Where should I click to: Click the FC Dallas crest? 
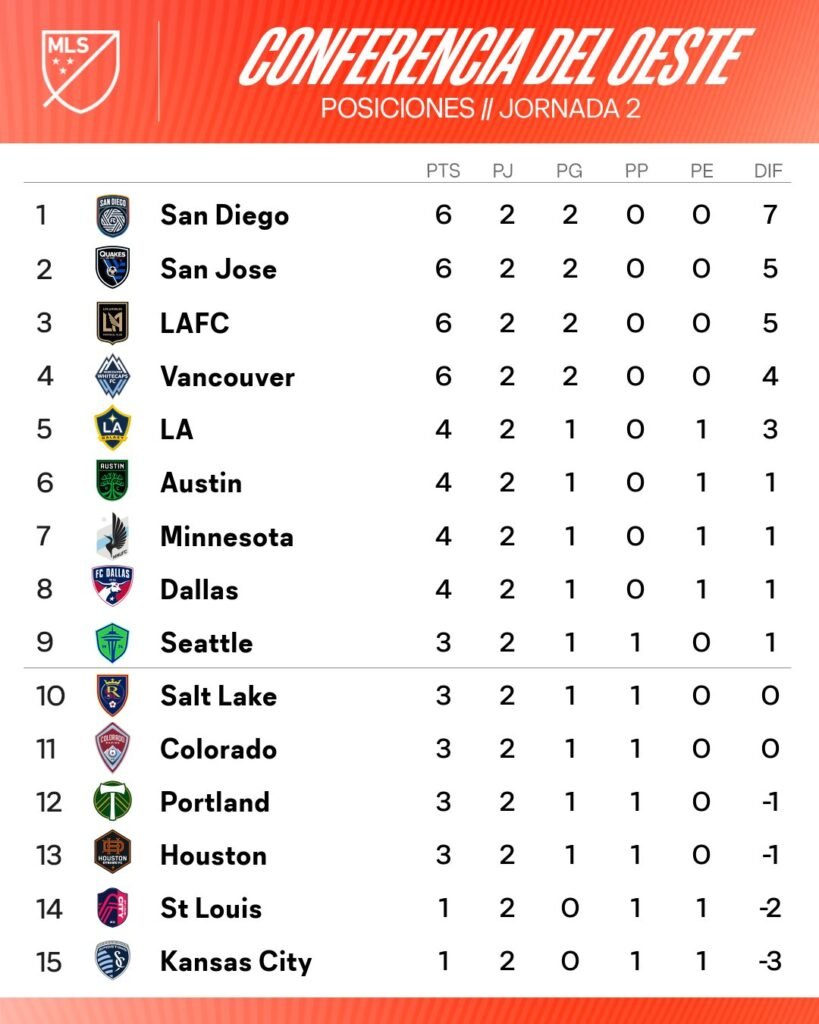coord(113,589)
